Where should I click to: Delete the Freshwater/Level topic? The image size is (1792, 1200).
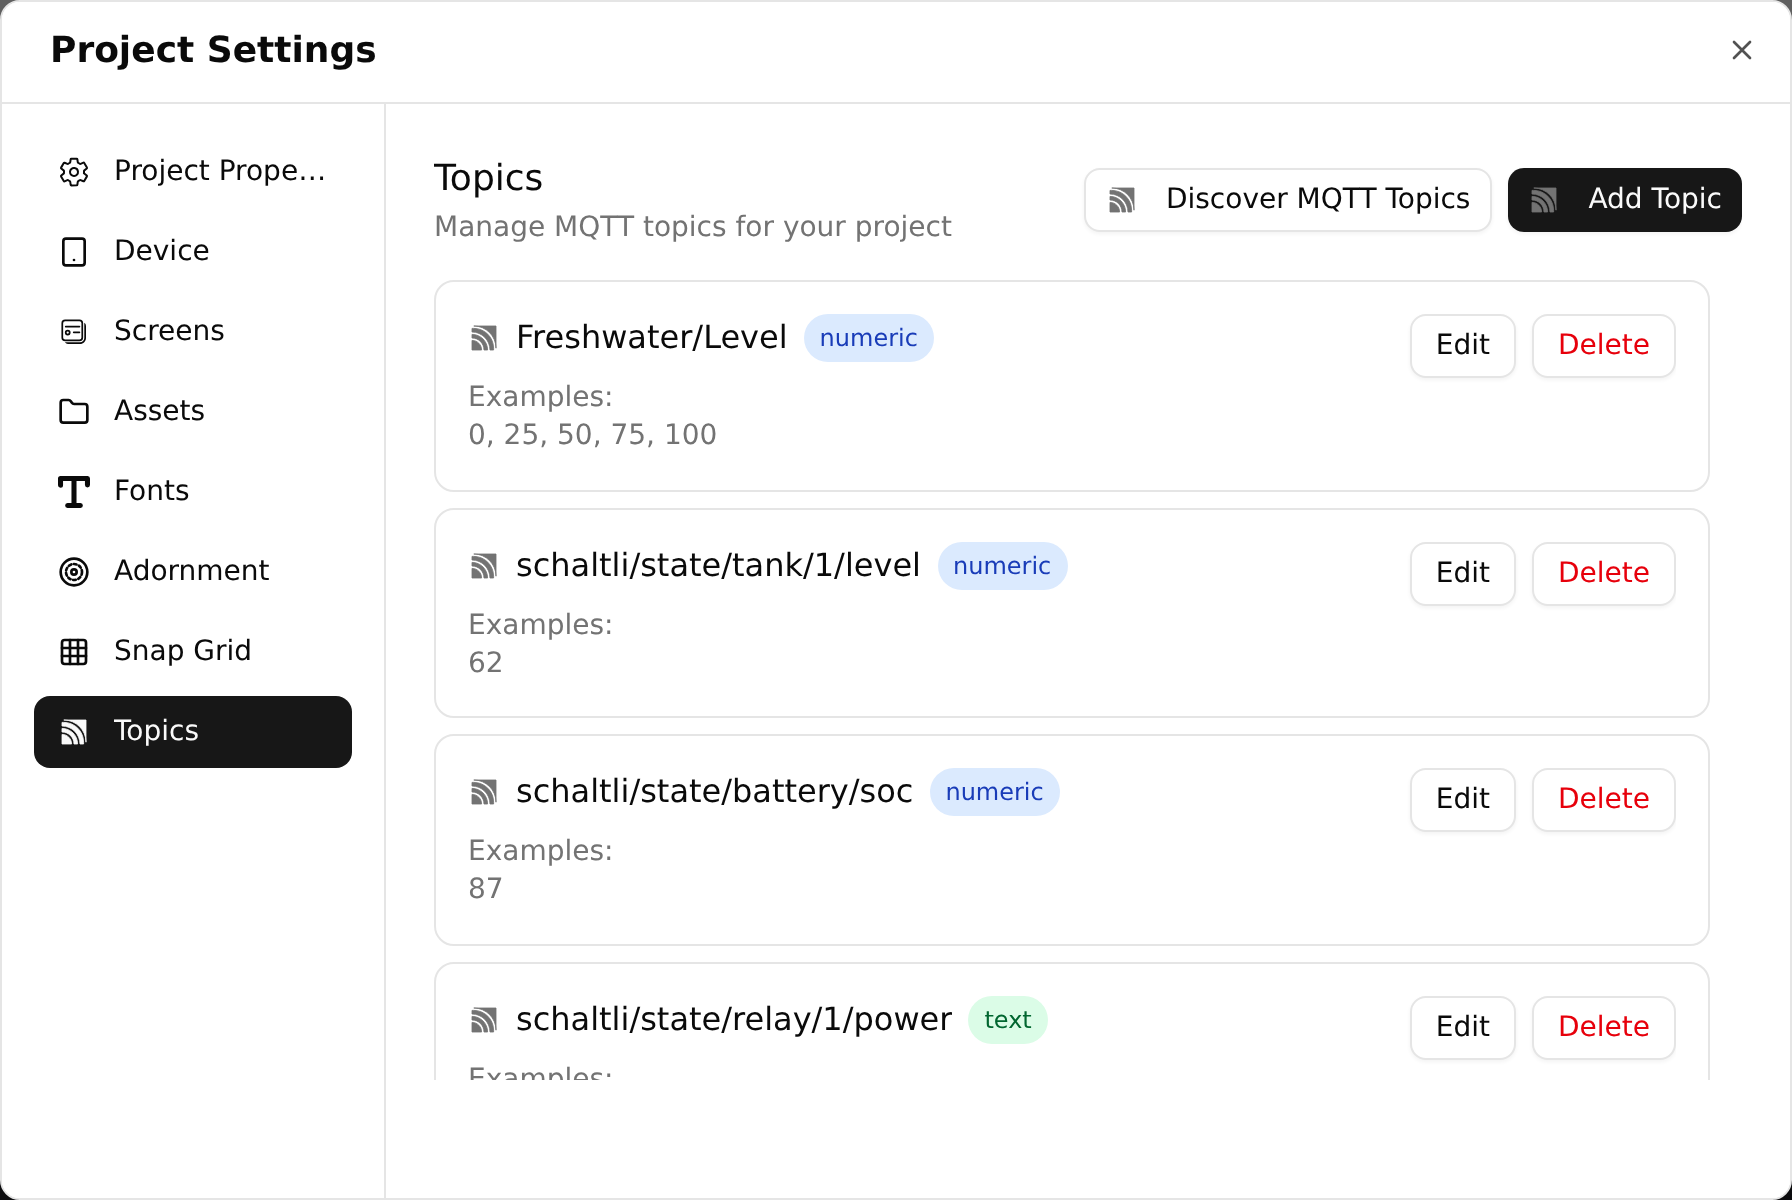point(1604,346)
